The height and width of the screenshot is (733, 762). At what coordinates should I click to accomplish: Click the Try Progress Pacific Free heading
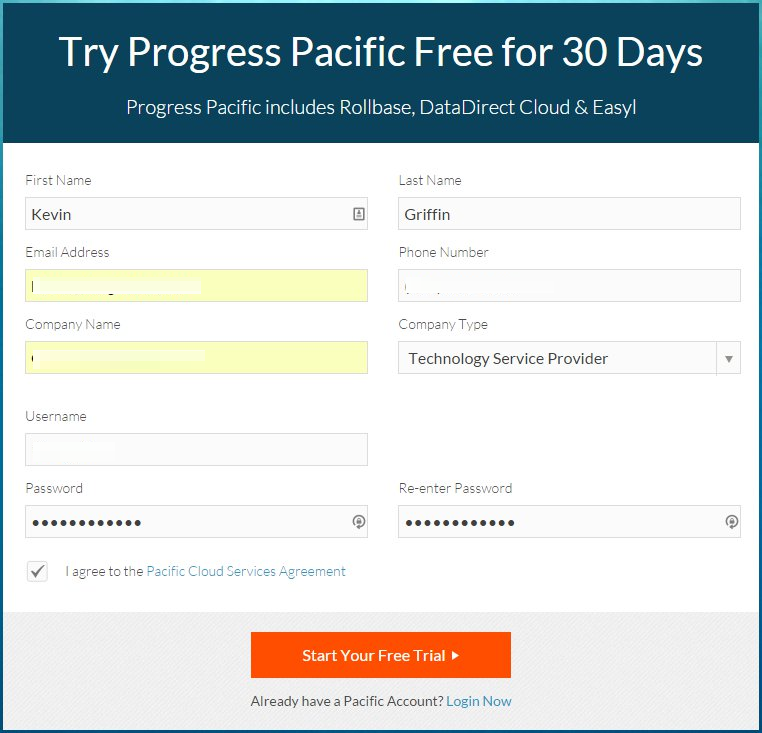coord(380,52)
